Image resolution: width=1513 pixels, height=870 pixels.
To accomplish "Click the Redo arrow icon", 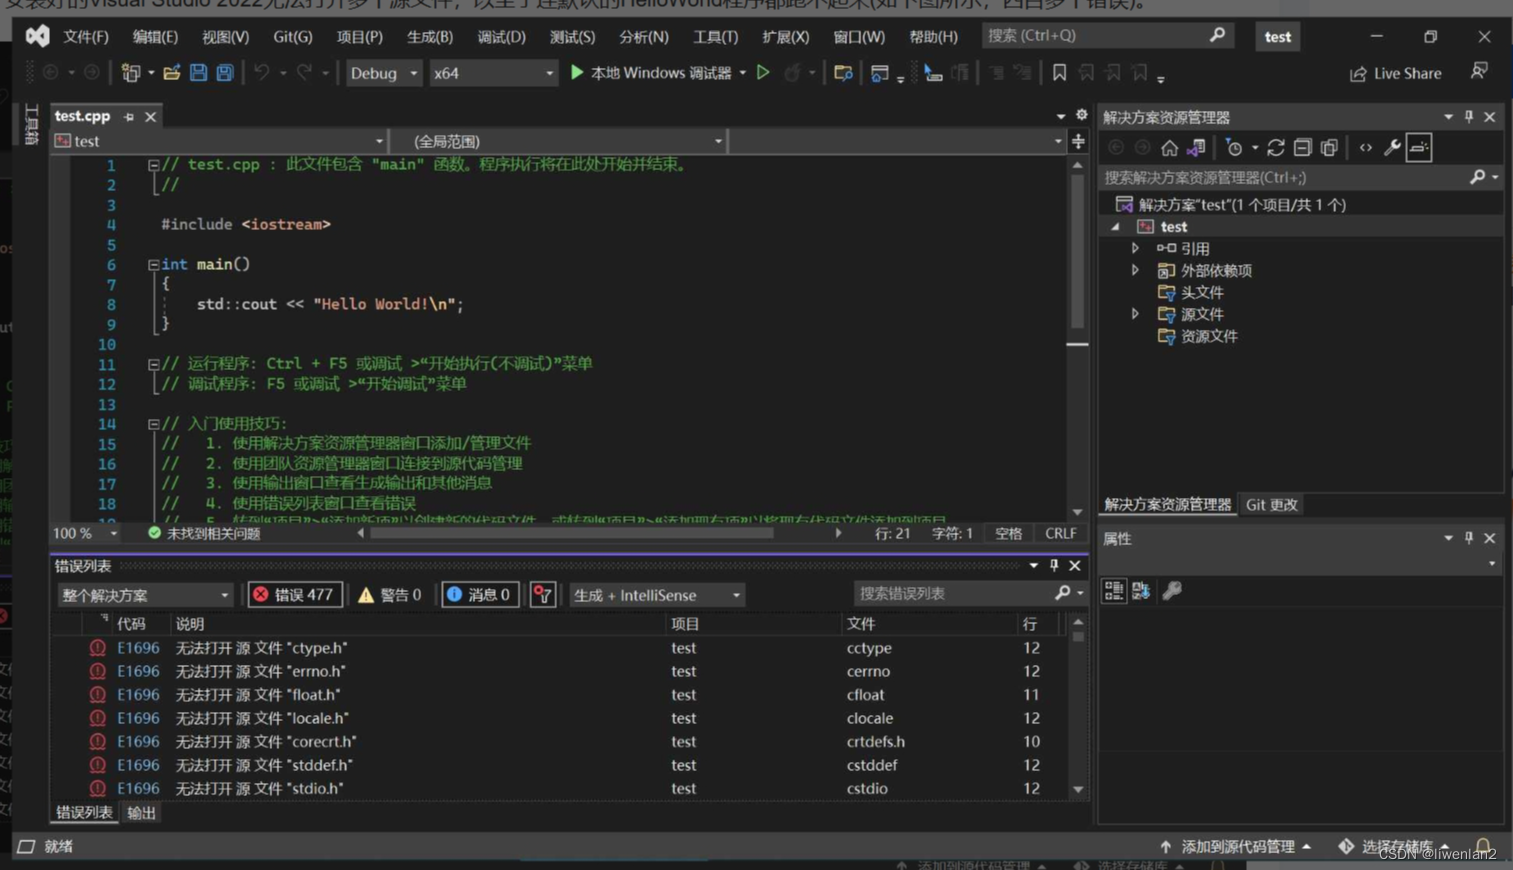I will click(304, 73).
